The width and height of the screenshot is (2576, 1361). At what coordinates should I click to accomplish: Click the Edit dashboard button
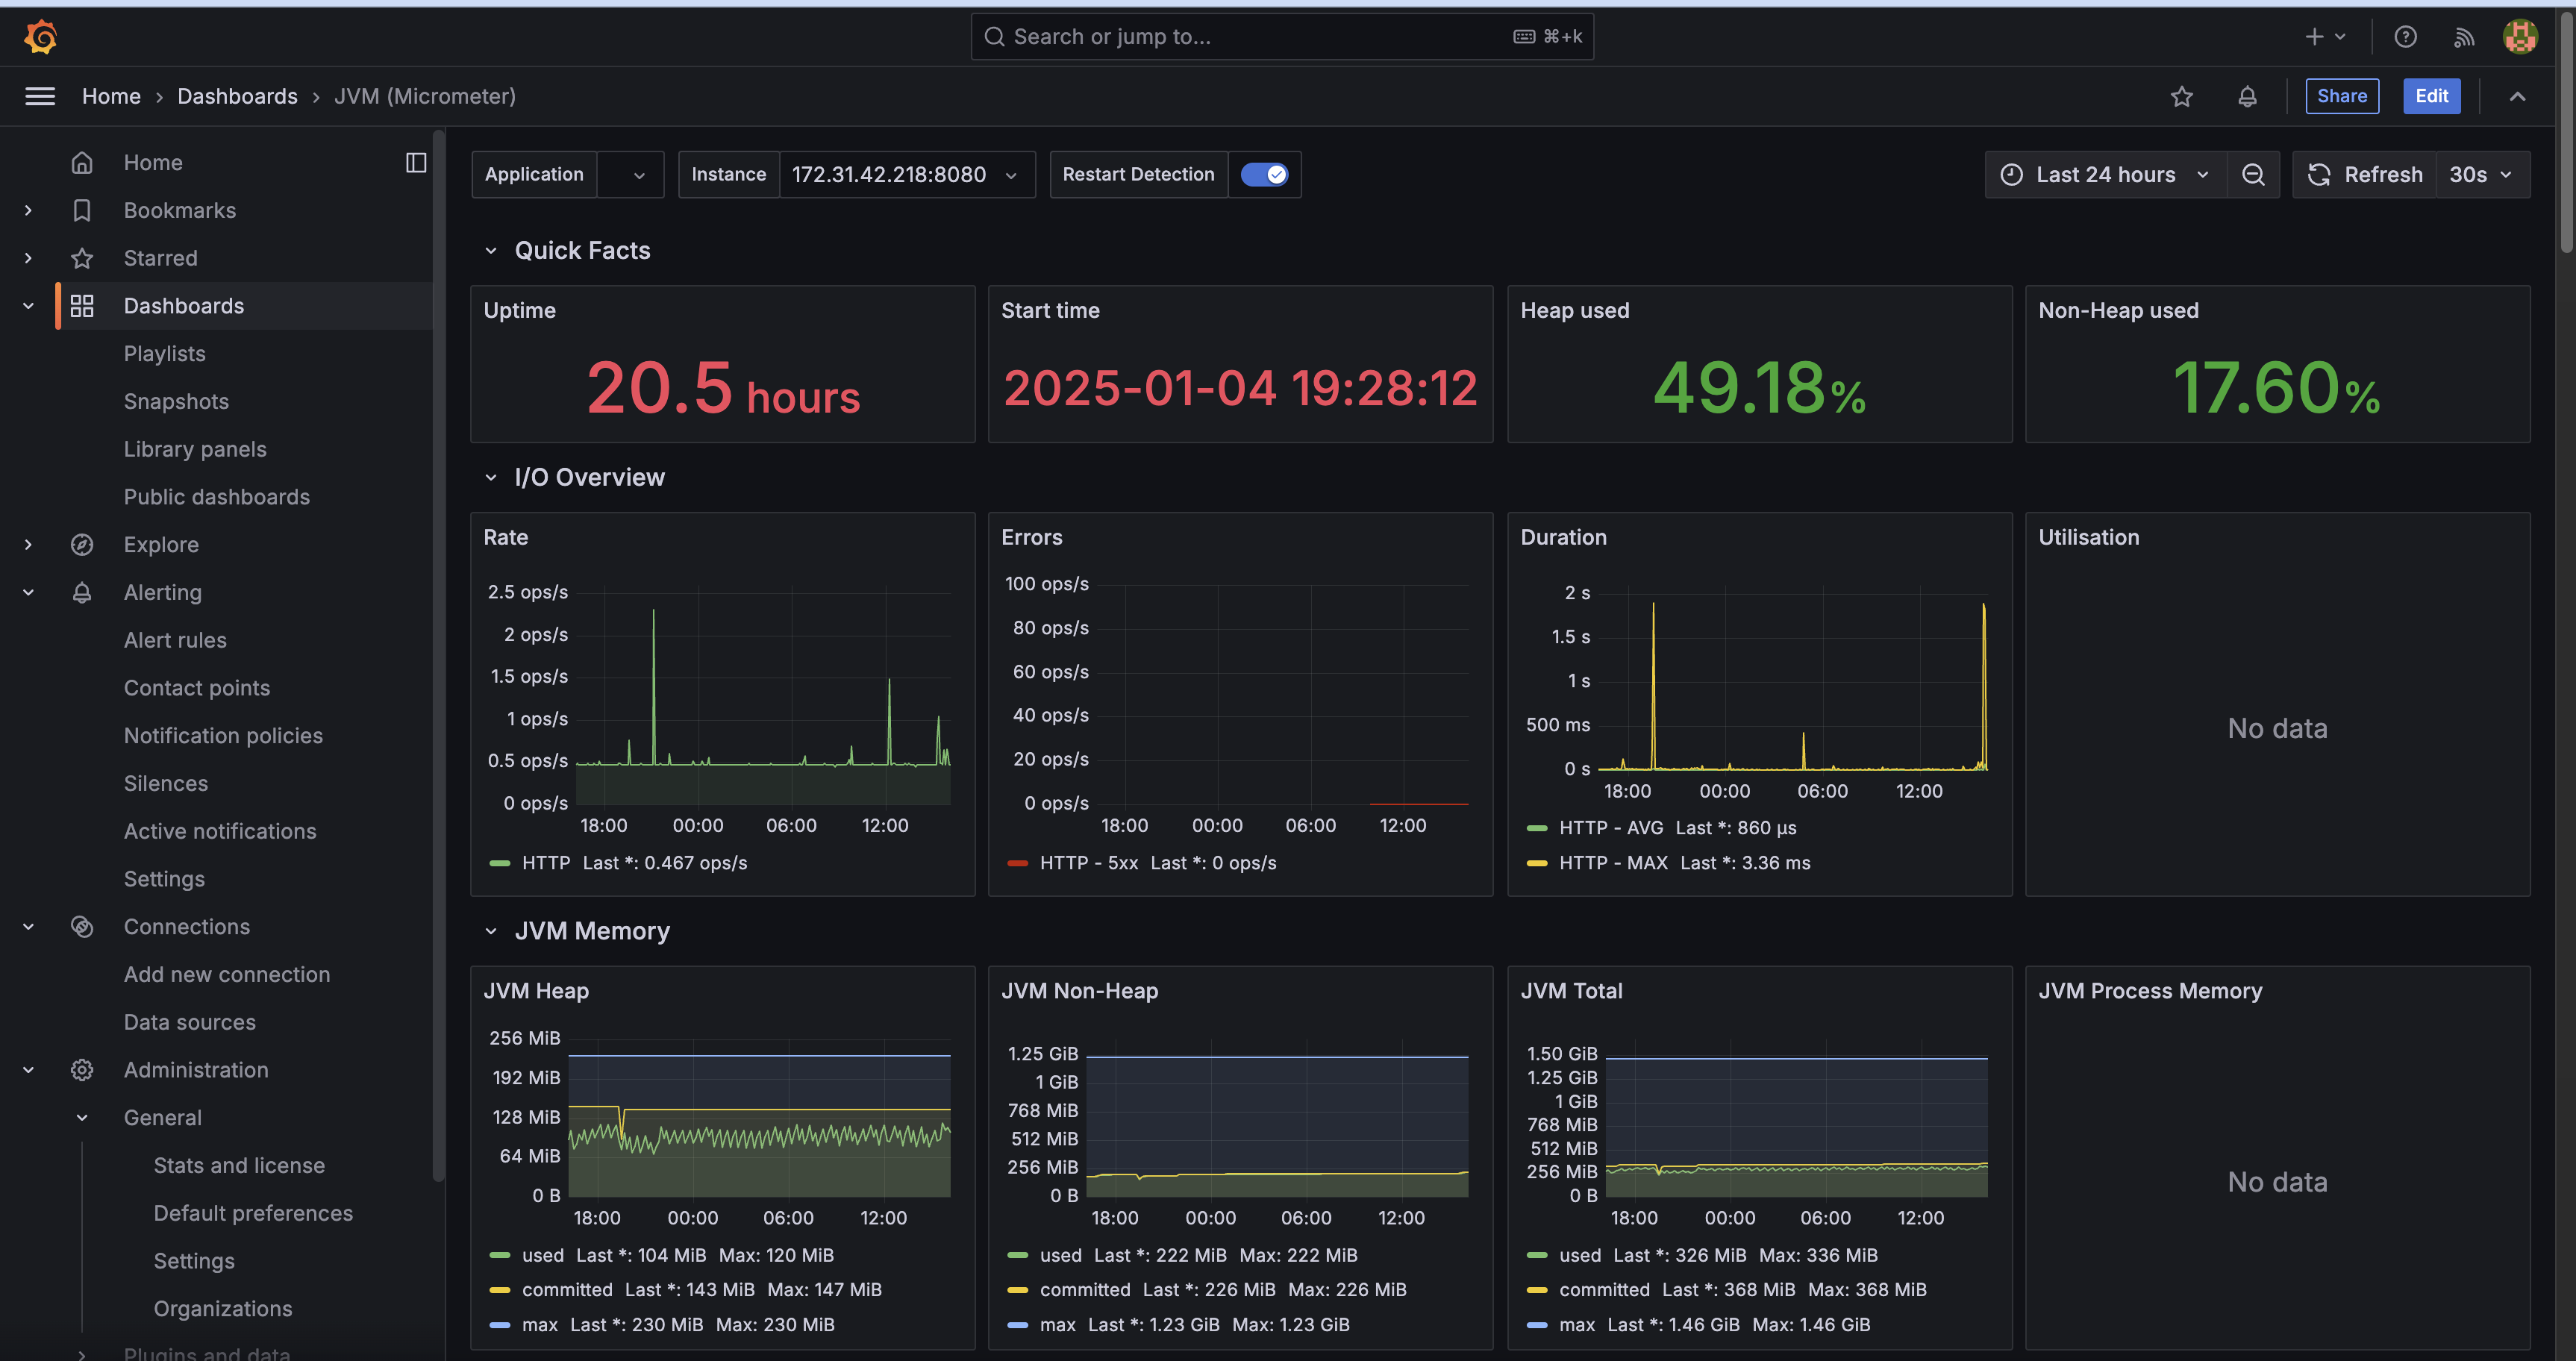click(x=2431, y=96)
